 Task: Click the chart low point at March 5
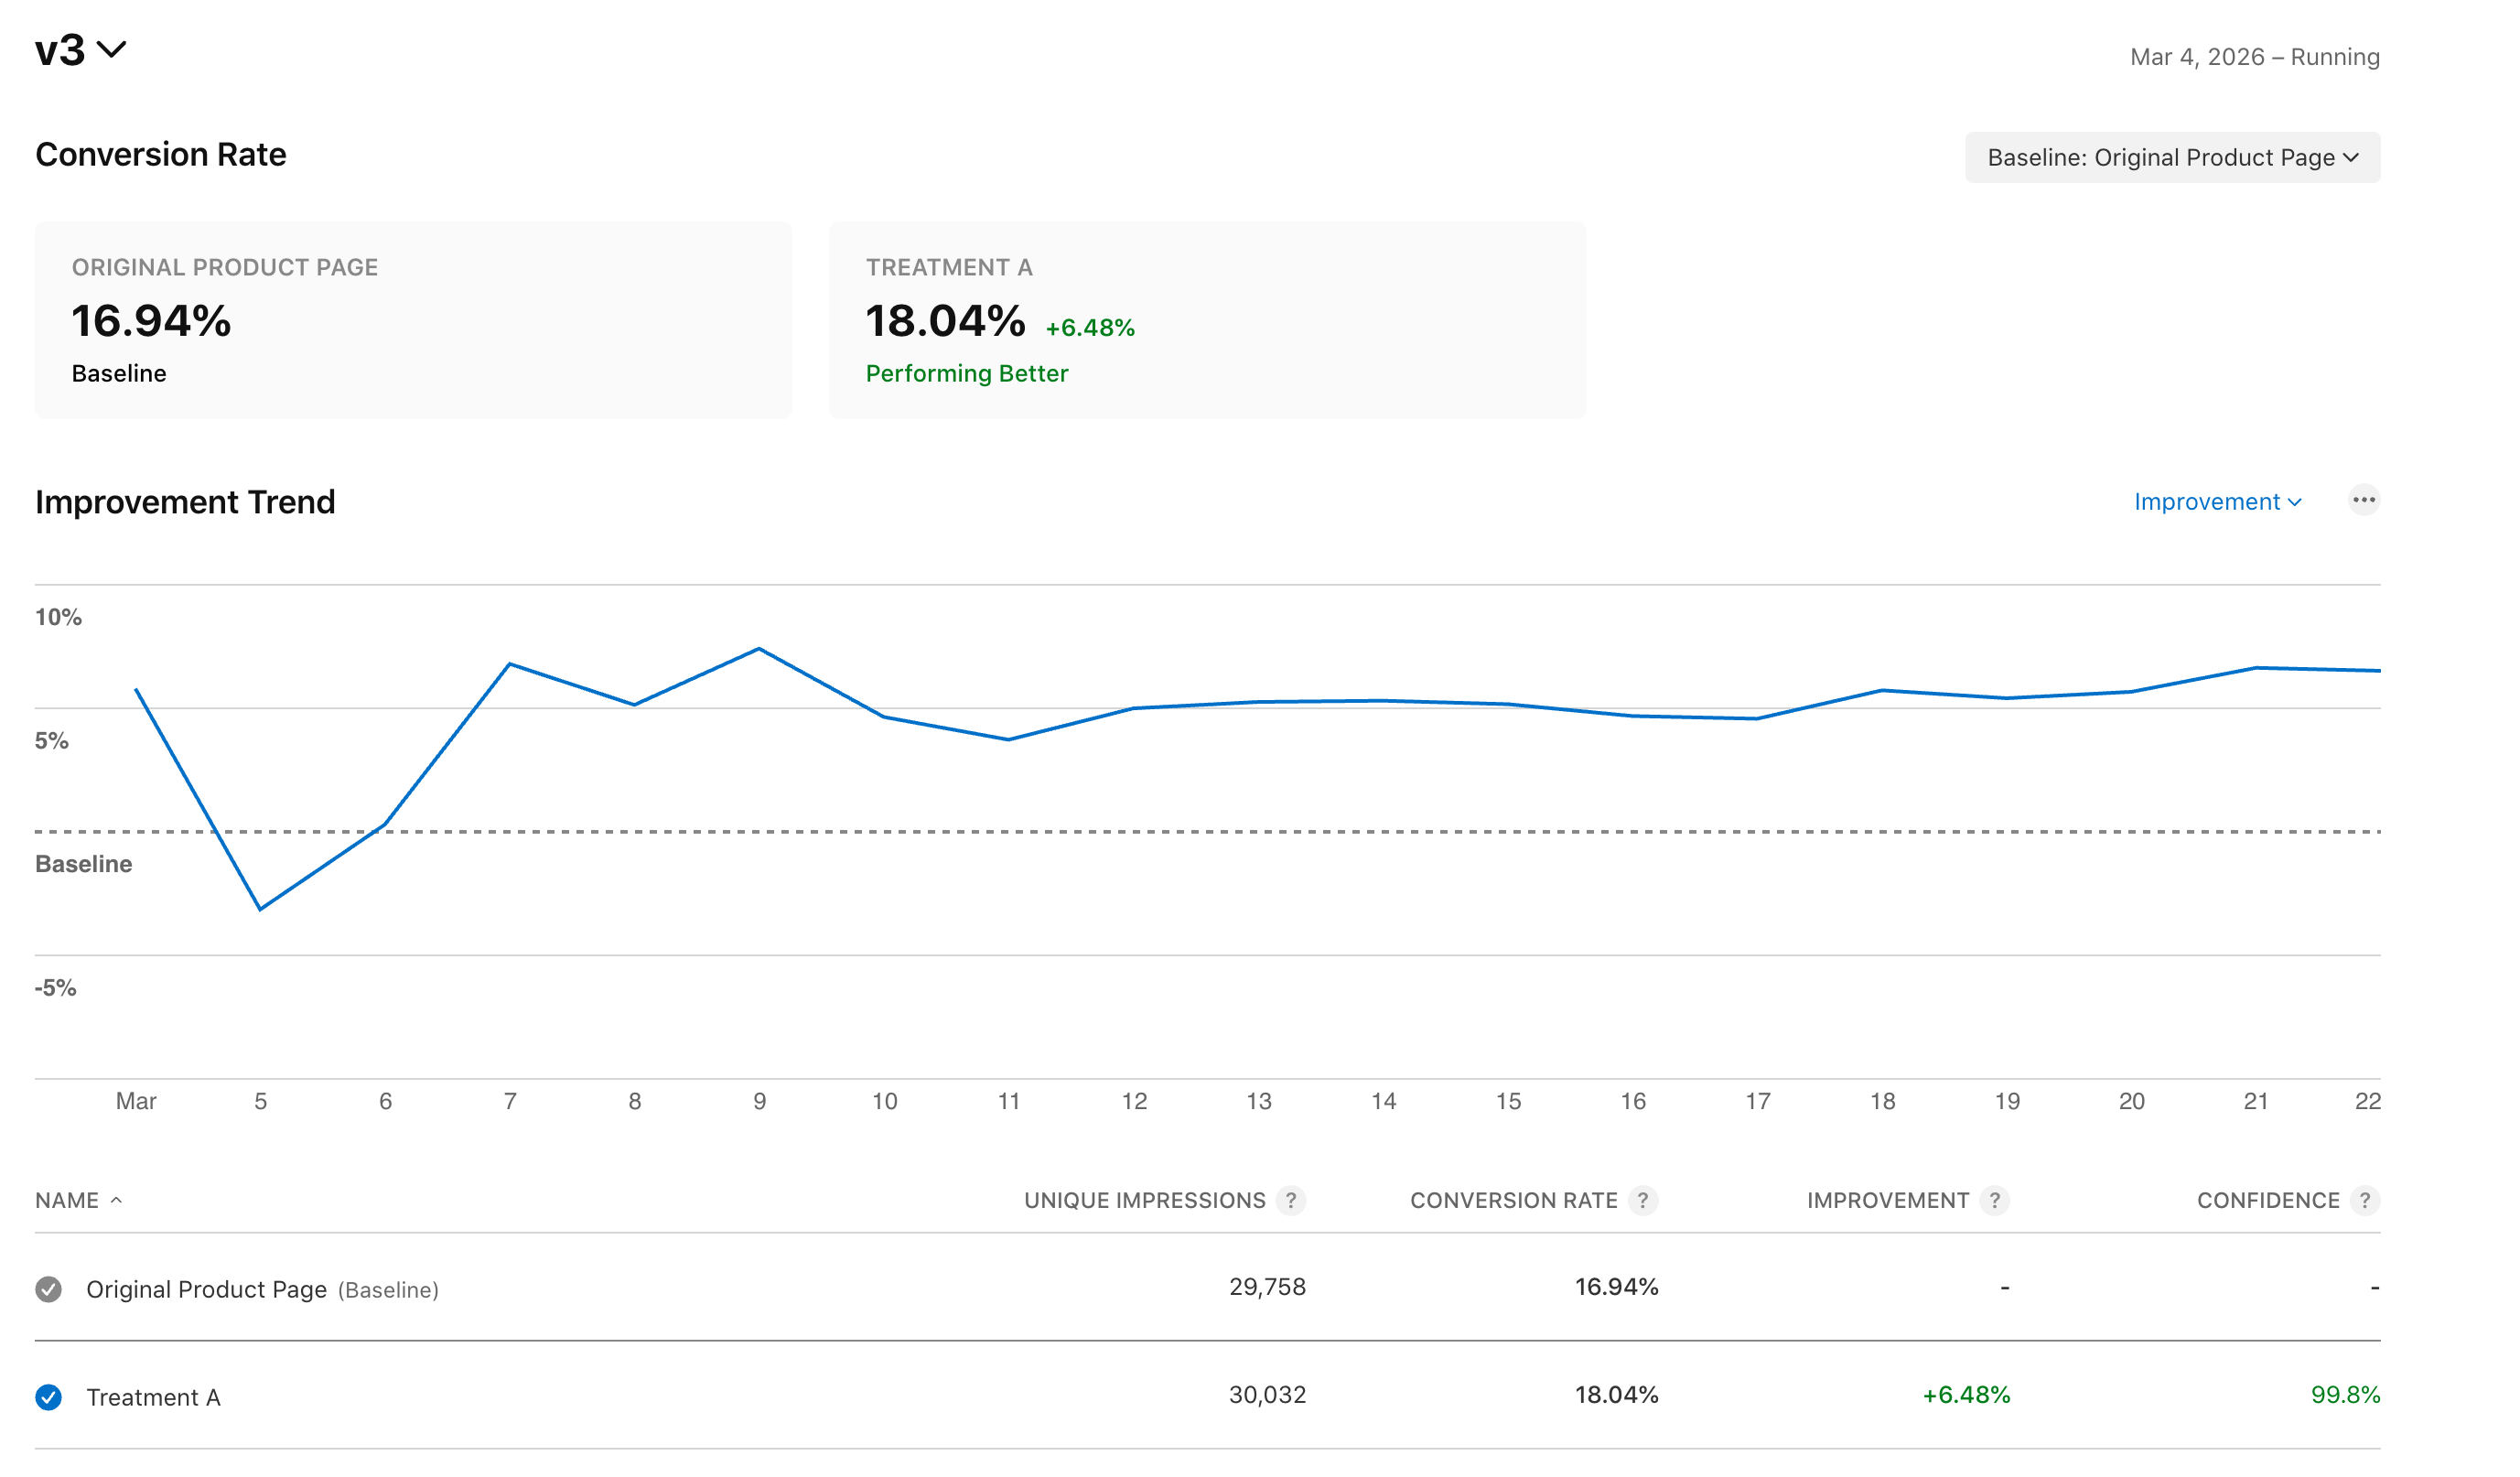(260, 909)
